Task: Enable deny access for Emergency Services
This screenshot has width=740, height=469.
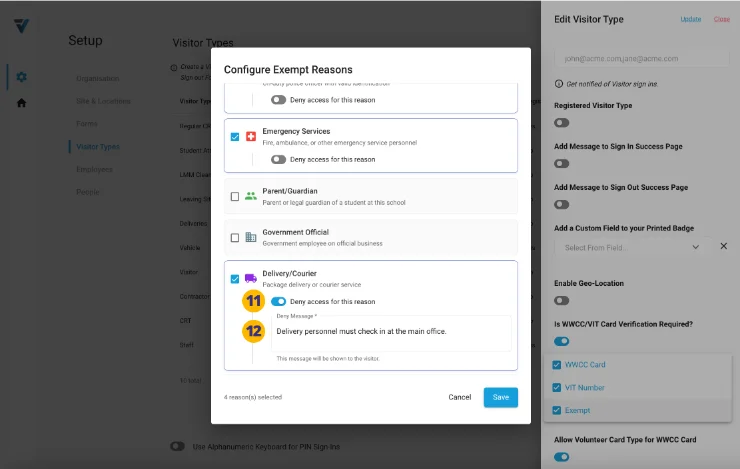Action: tap(278, 159)
